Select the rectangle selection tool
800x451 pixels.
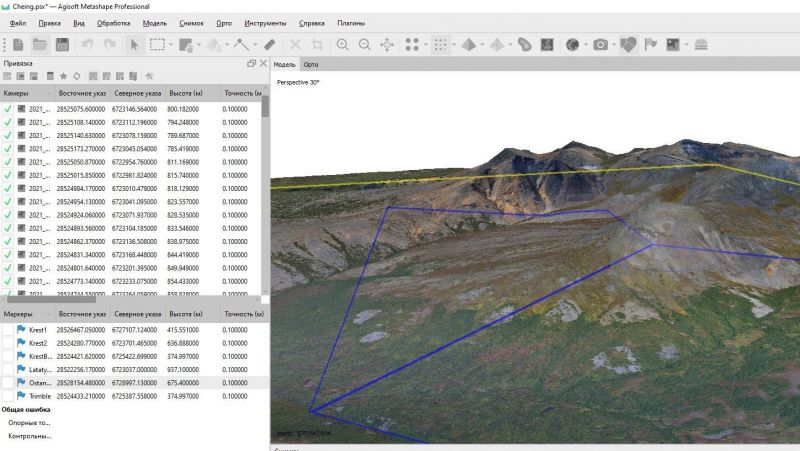point(157,44)
